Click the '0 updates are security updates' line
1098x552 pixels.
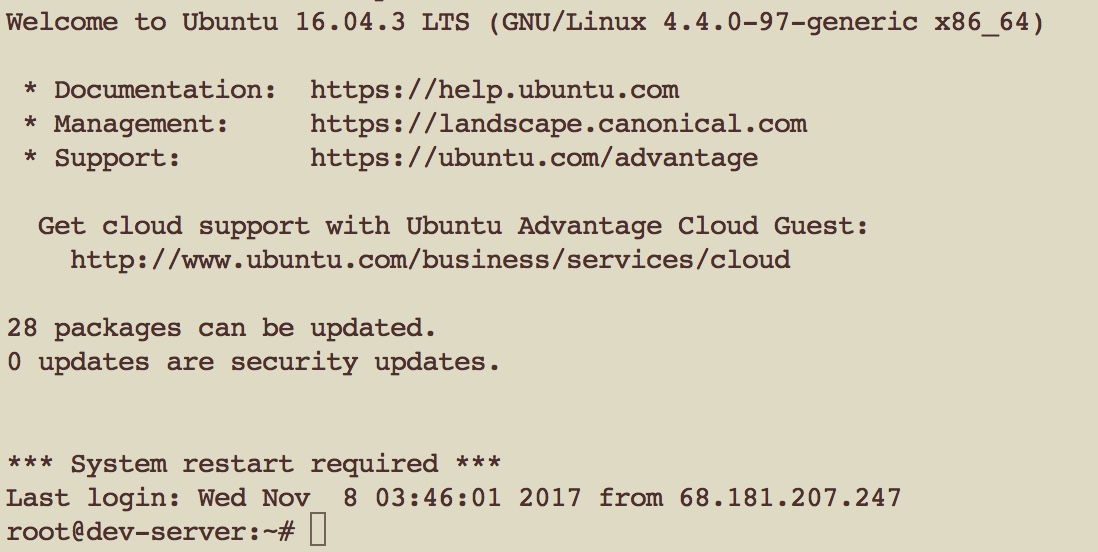(253, 362)
